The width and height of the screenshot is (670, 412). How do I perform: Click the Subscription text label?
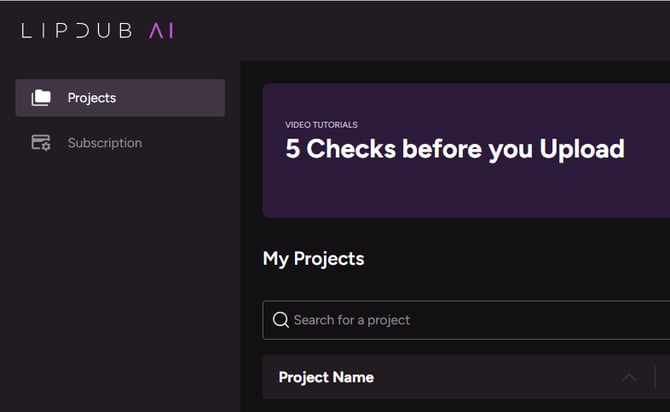(105, 143)
